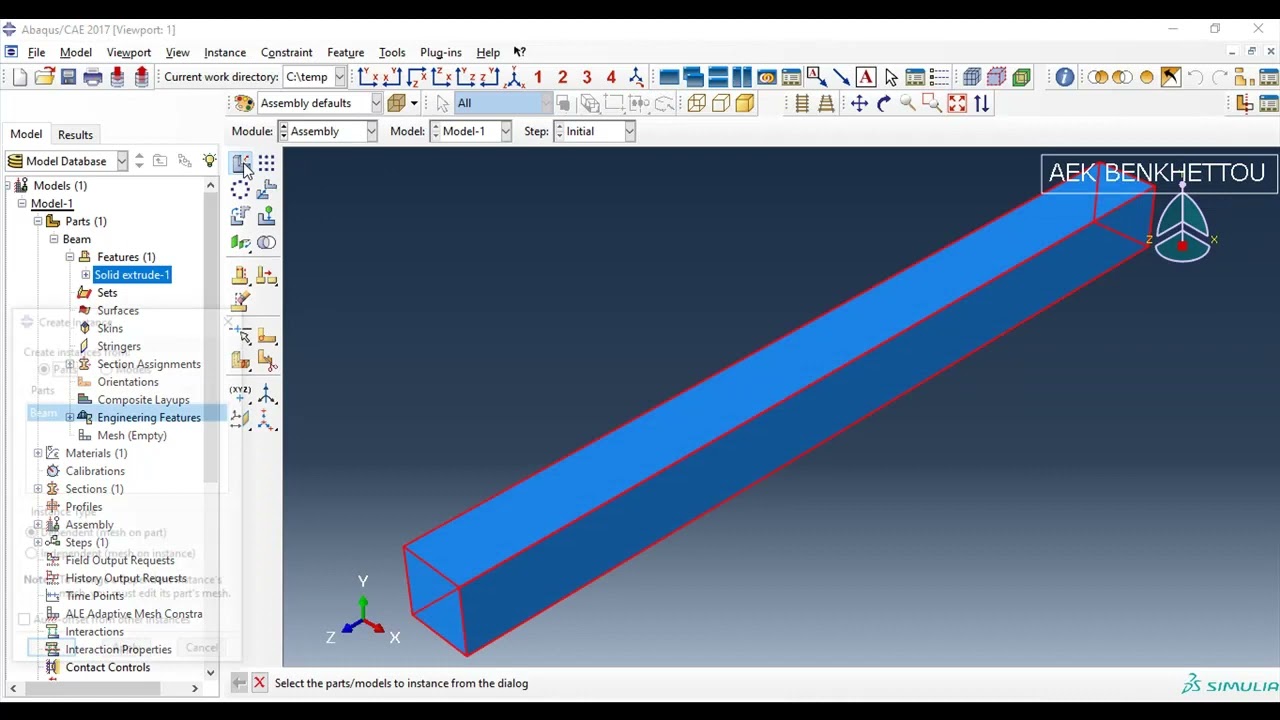Select Field Output Requests tree item
Image resolution: width=1280 pixels, height=720 pixels.
click(x=120, y=560)
